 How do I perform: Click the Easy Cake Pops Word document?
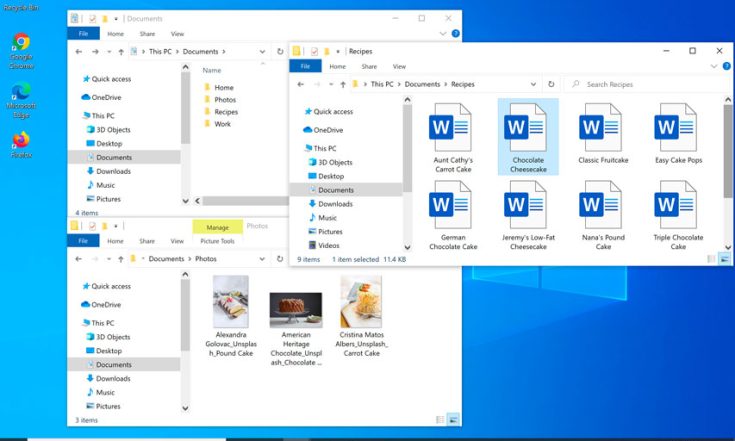(675, 128)
